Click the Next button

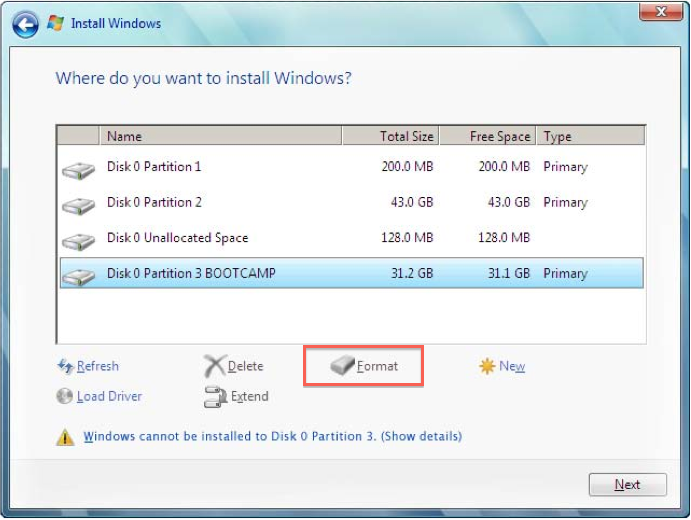coord(628,484)
